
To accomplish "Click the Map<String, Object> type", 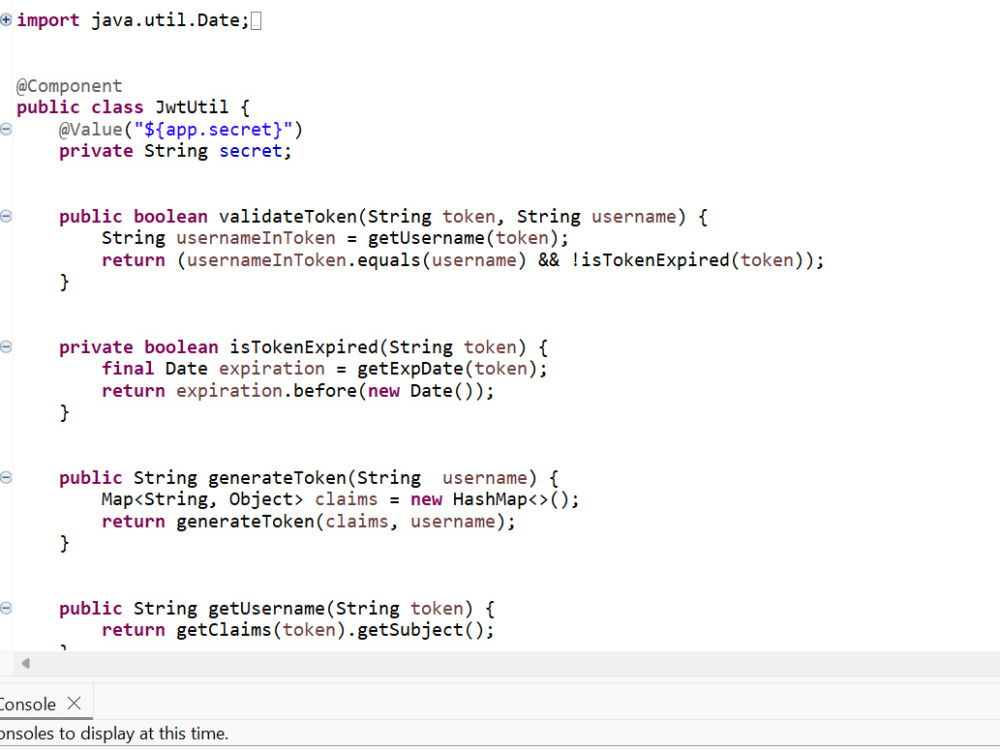I will 202,499.
